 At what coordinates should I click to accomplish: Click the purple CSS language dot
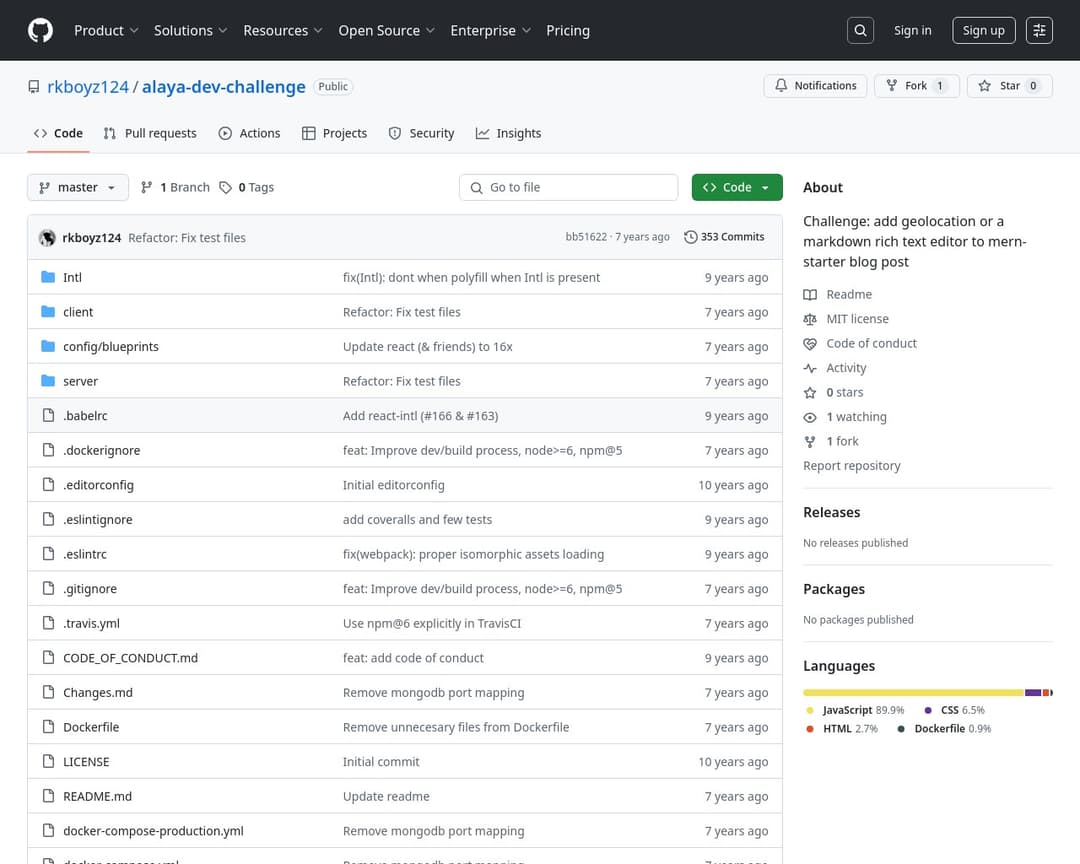[928, 710]
